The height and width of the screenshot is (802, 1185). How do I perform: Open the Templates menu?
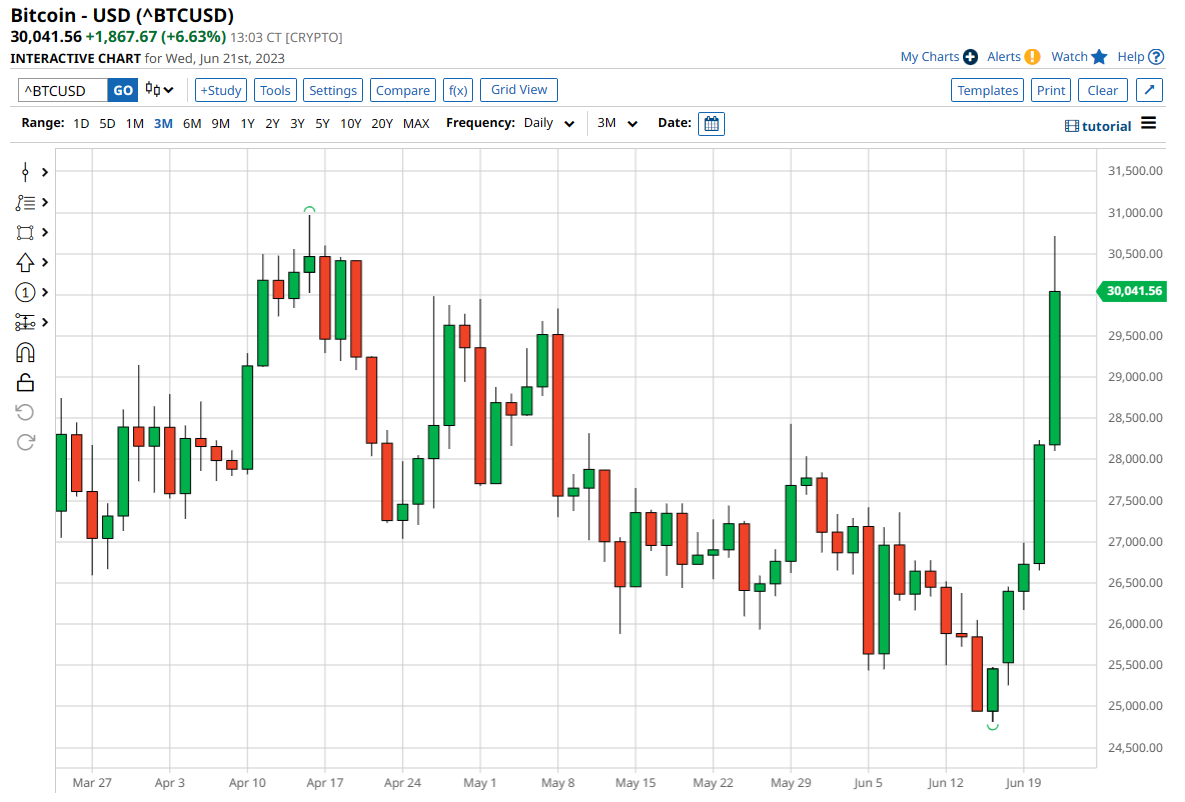click(987, 90)
